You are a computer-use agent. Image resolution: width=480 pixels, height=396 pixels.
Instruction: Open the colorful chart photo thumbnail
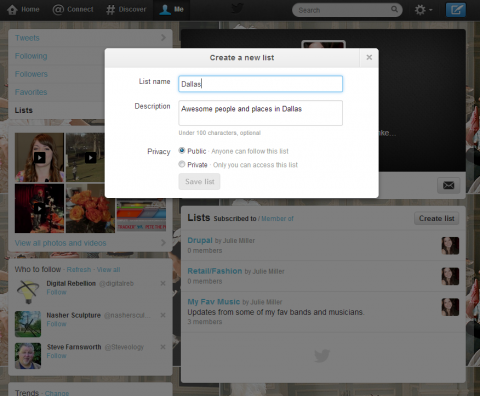(x=141, y=215)
